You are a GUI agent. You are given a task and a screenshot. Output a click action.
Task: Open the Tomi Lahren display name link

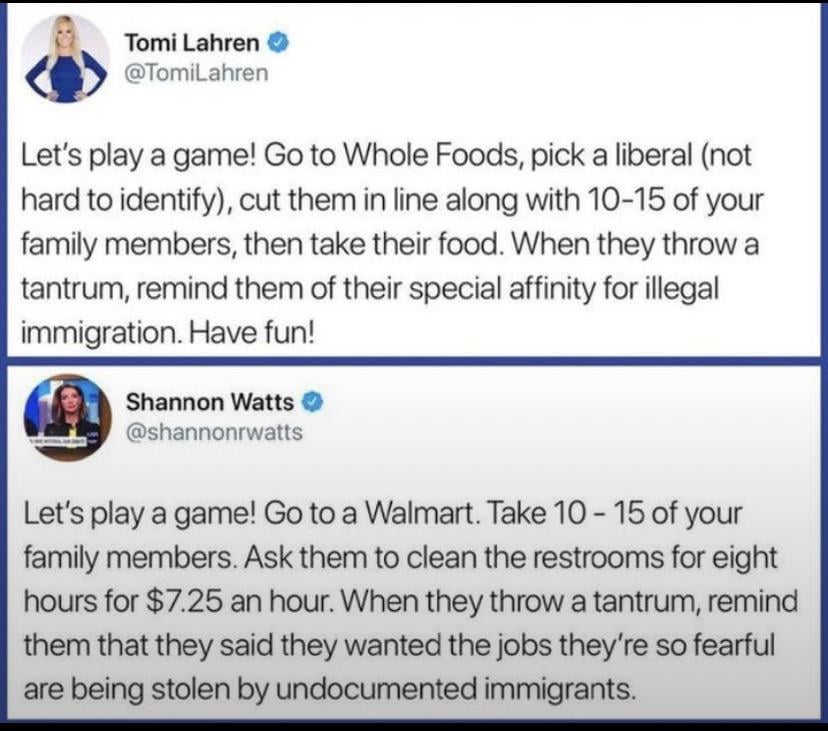(x=192, y=43)
